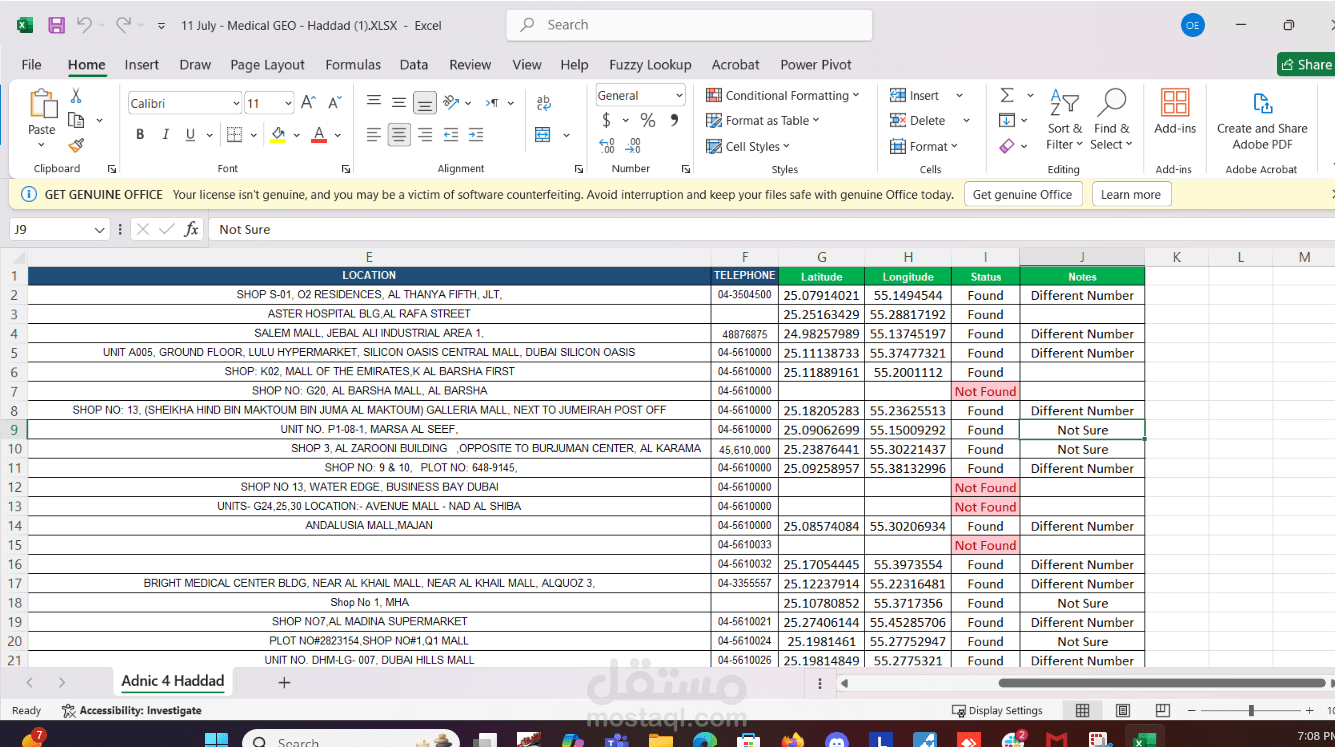The height and width of the screenshot is (747, 1335).
Task: Open the font size 11 dropdown
Action: click(x=288, y=103)
